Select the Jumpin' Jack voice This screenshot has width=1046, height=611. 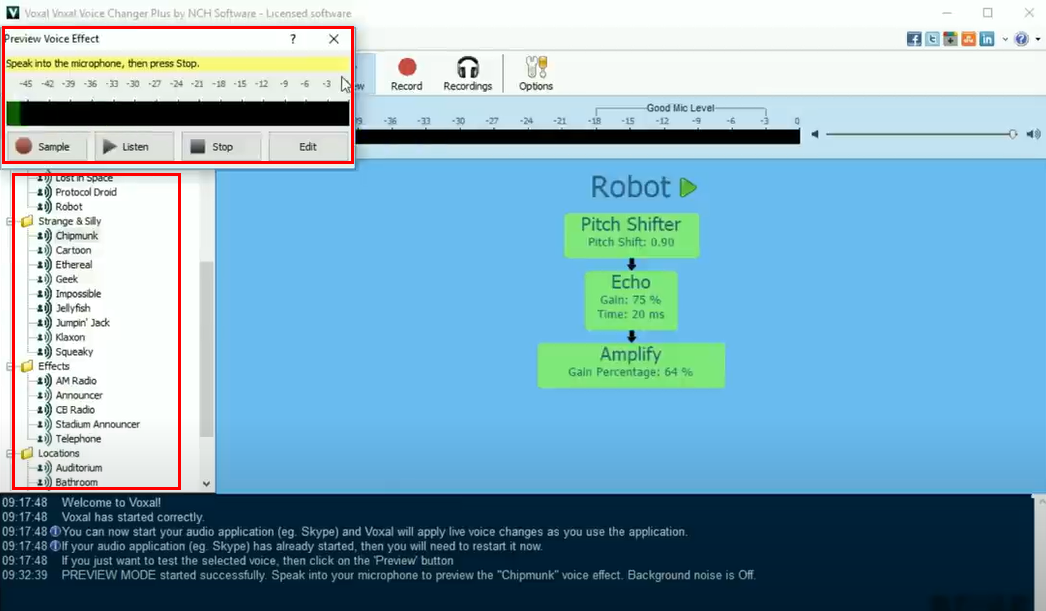[x=83, y=323]
